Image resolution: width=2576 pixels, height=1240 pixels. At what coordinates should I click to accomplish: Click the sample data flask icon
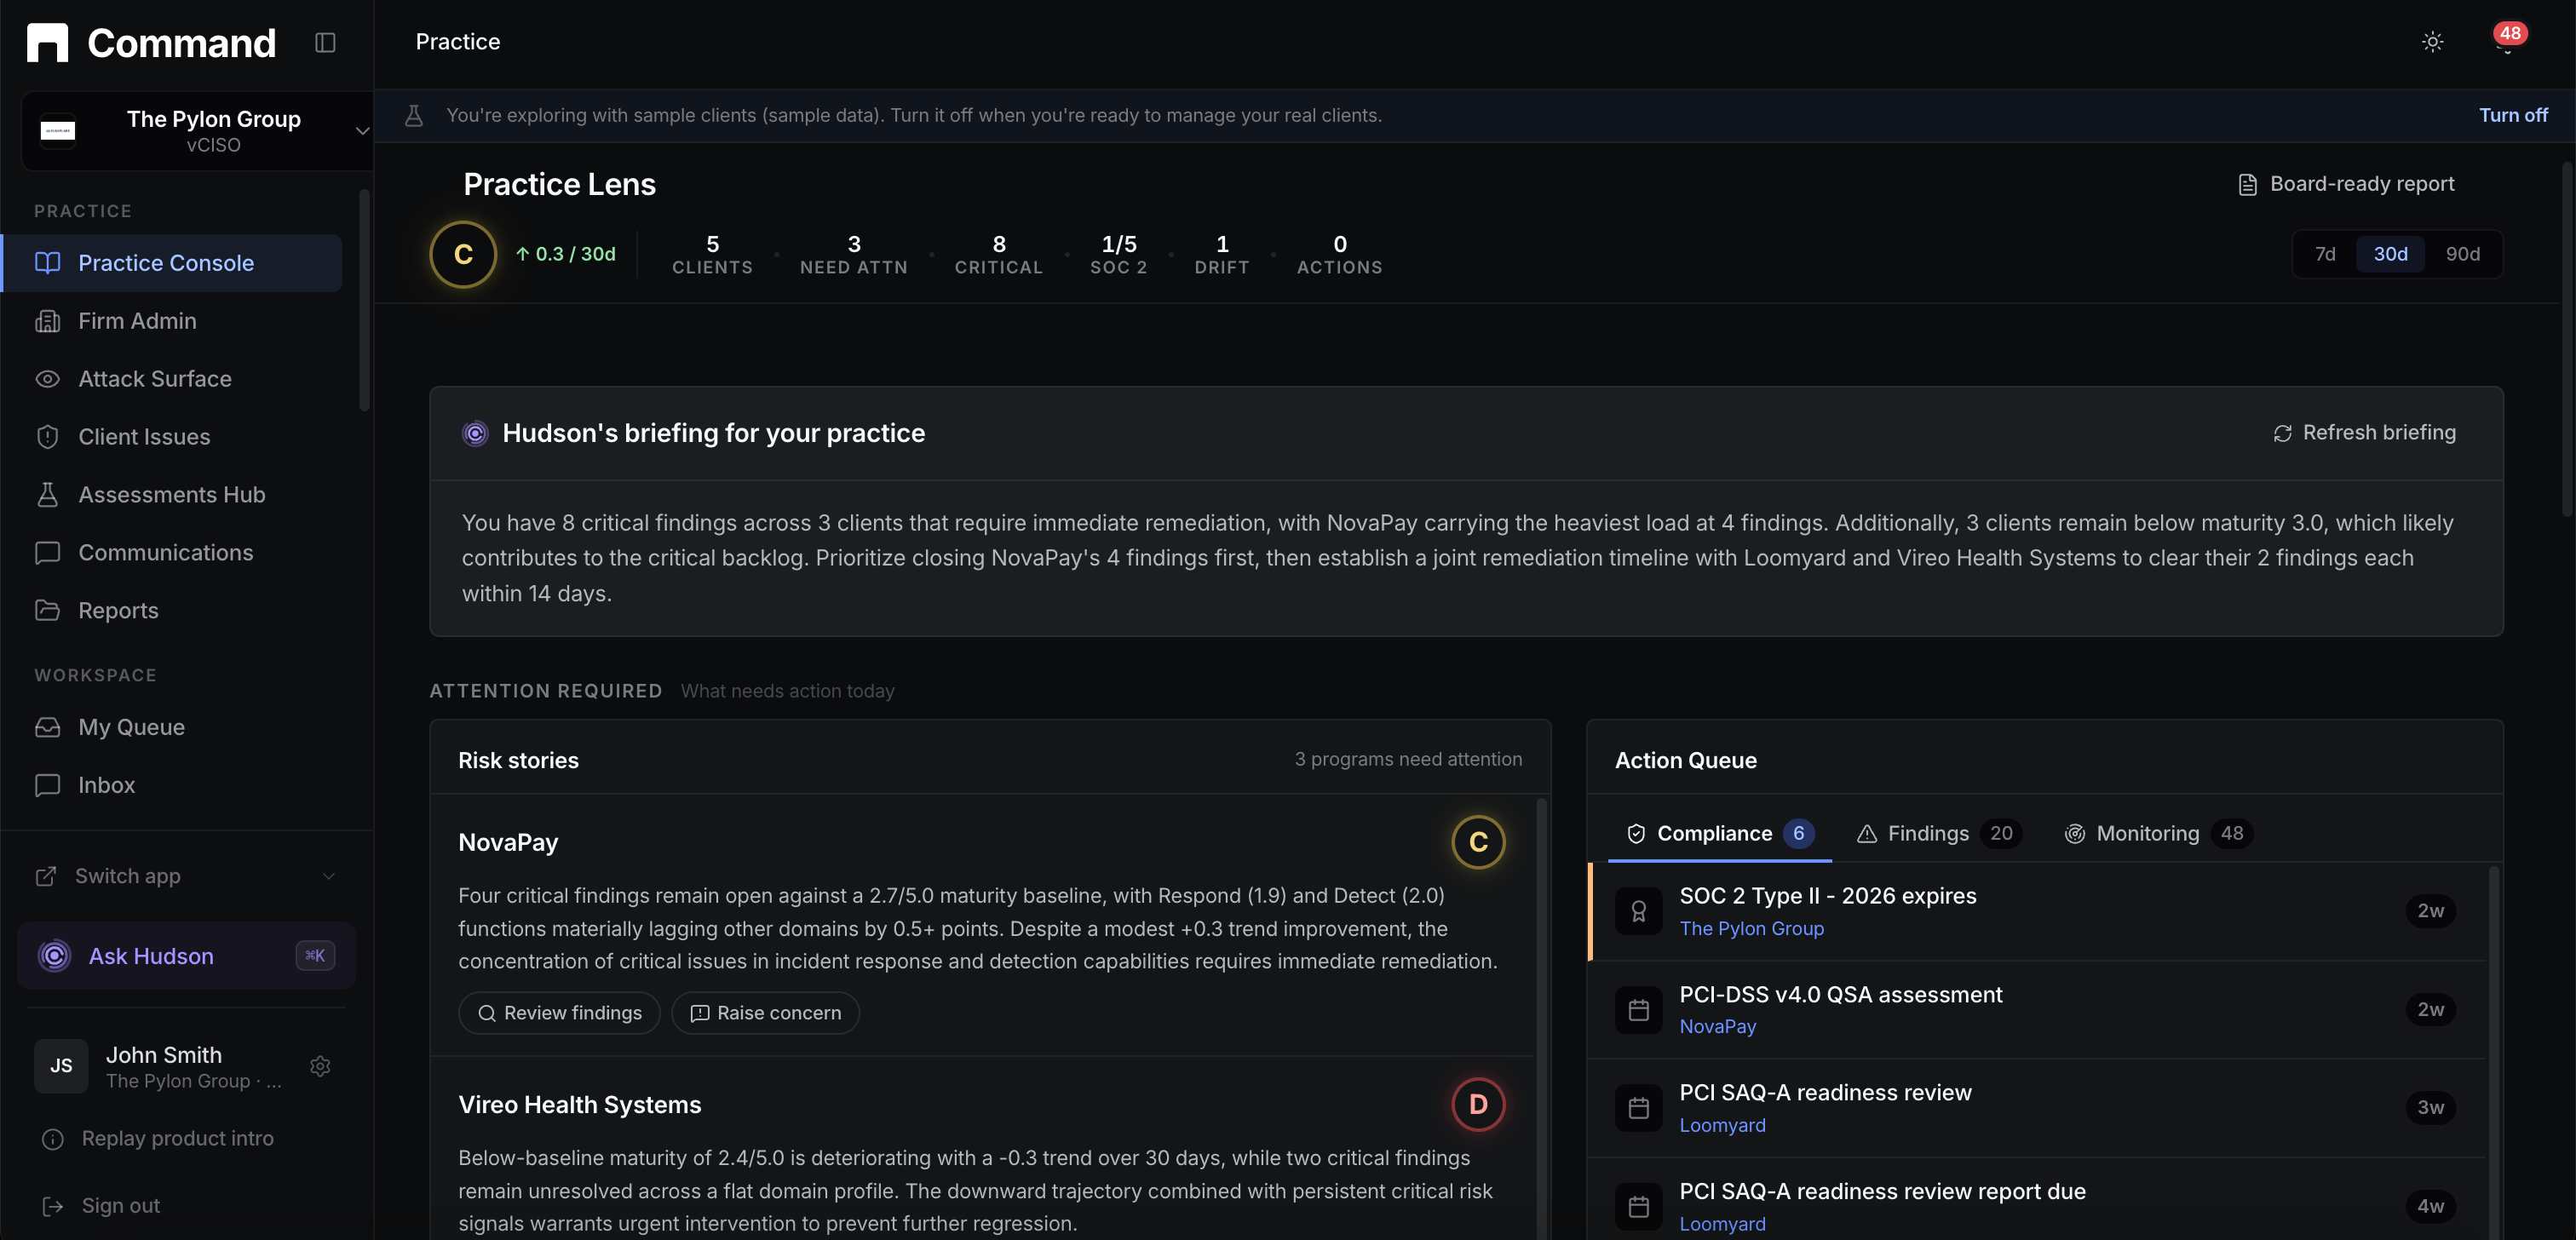[x=413, y=115]
